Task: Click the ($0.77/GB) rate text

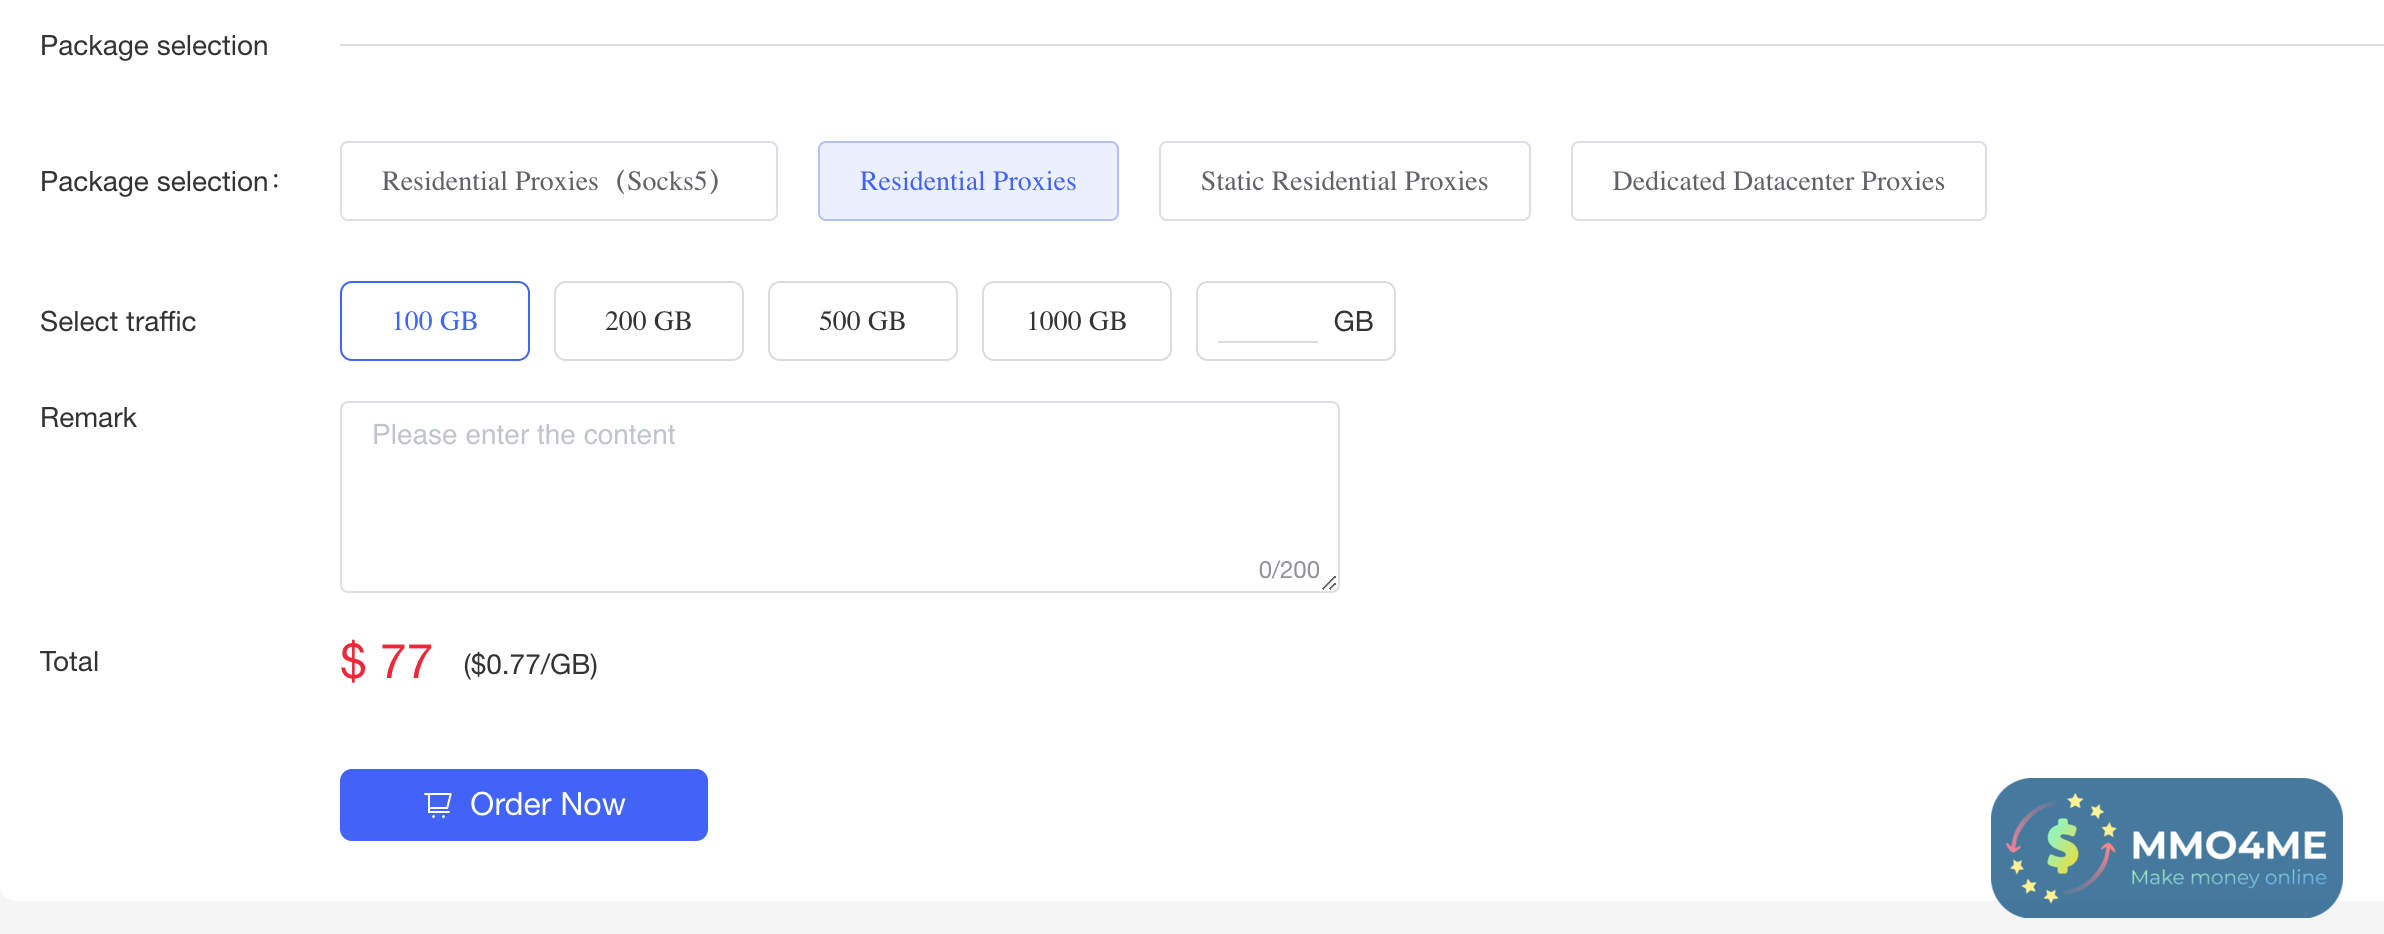Action: (530, 665)
